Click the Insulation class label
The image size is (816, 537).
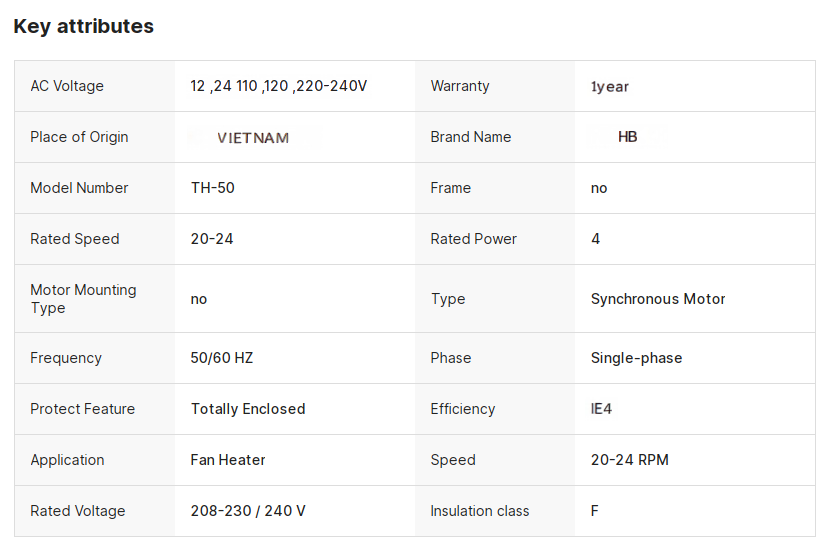[x=480, y=511]
